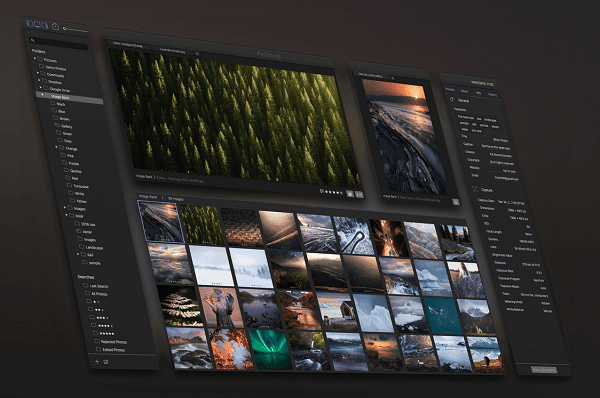The width and height of the screenshot is (600, 398).
Task: Select the Purple folder
Action: (71, 163)
